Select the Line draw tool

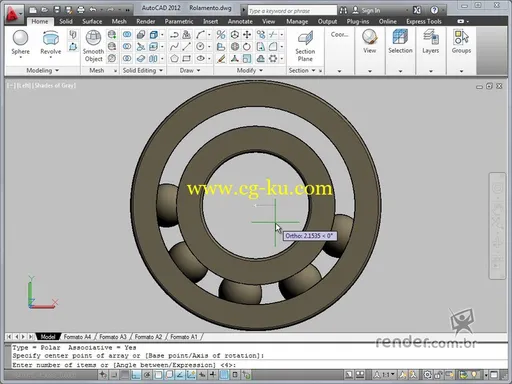(186, 46)
